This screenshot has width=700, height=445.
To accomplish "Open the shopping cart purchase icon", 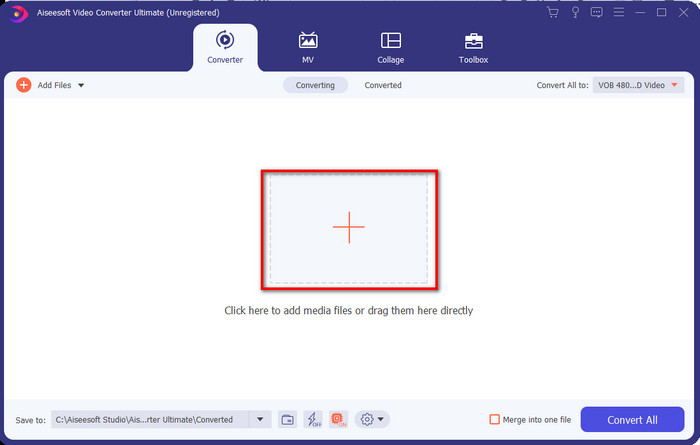I will [553, 12].
